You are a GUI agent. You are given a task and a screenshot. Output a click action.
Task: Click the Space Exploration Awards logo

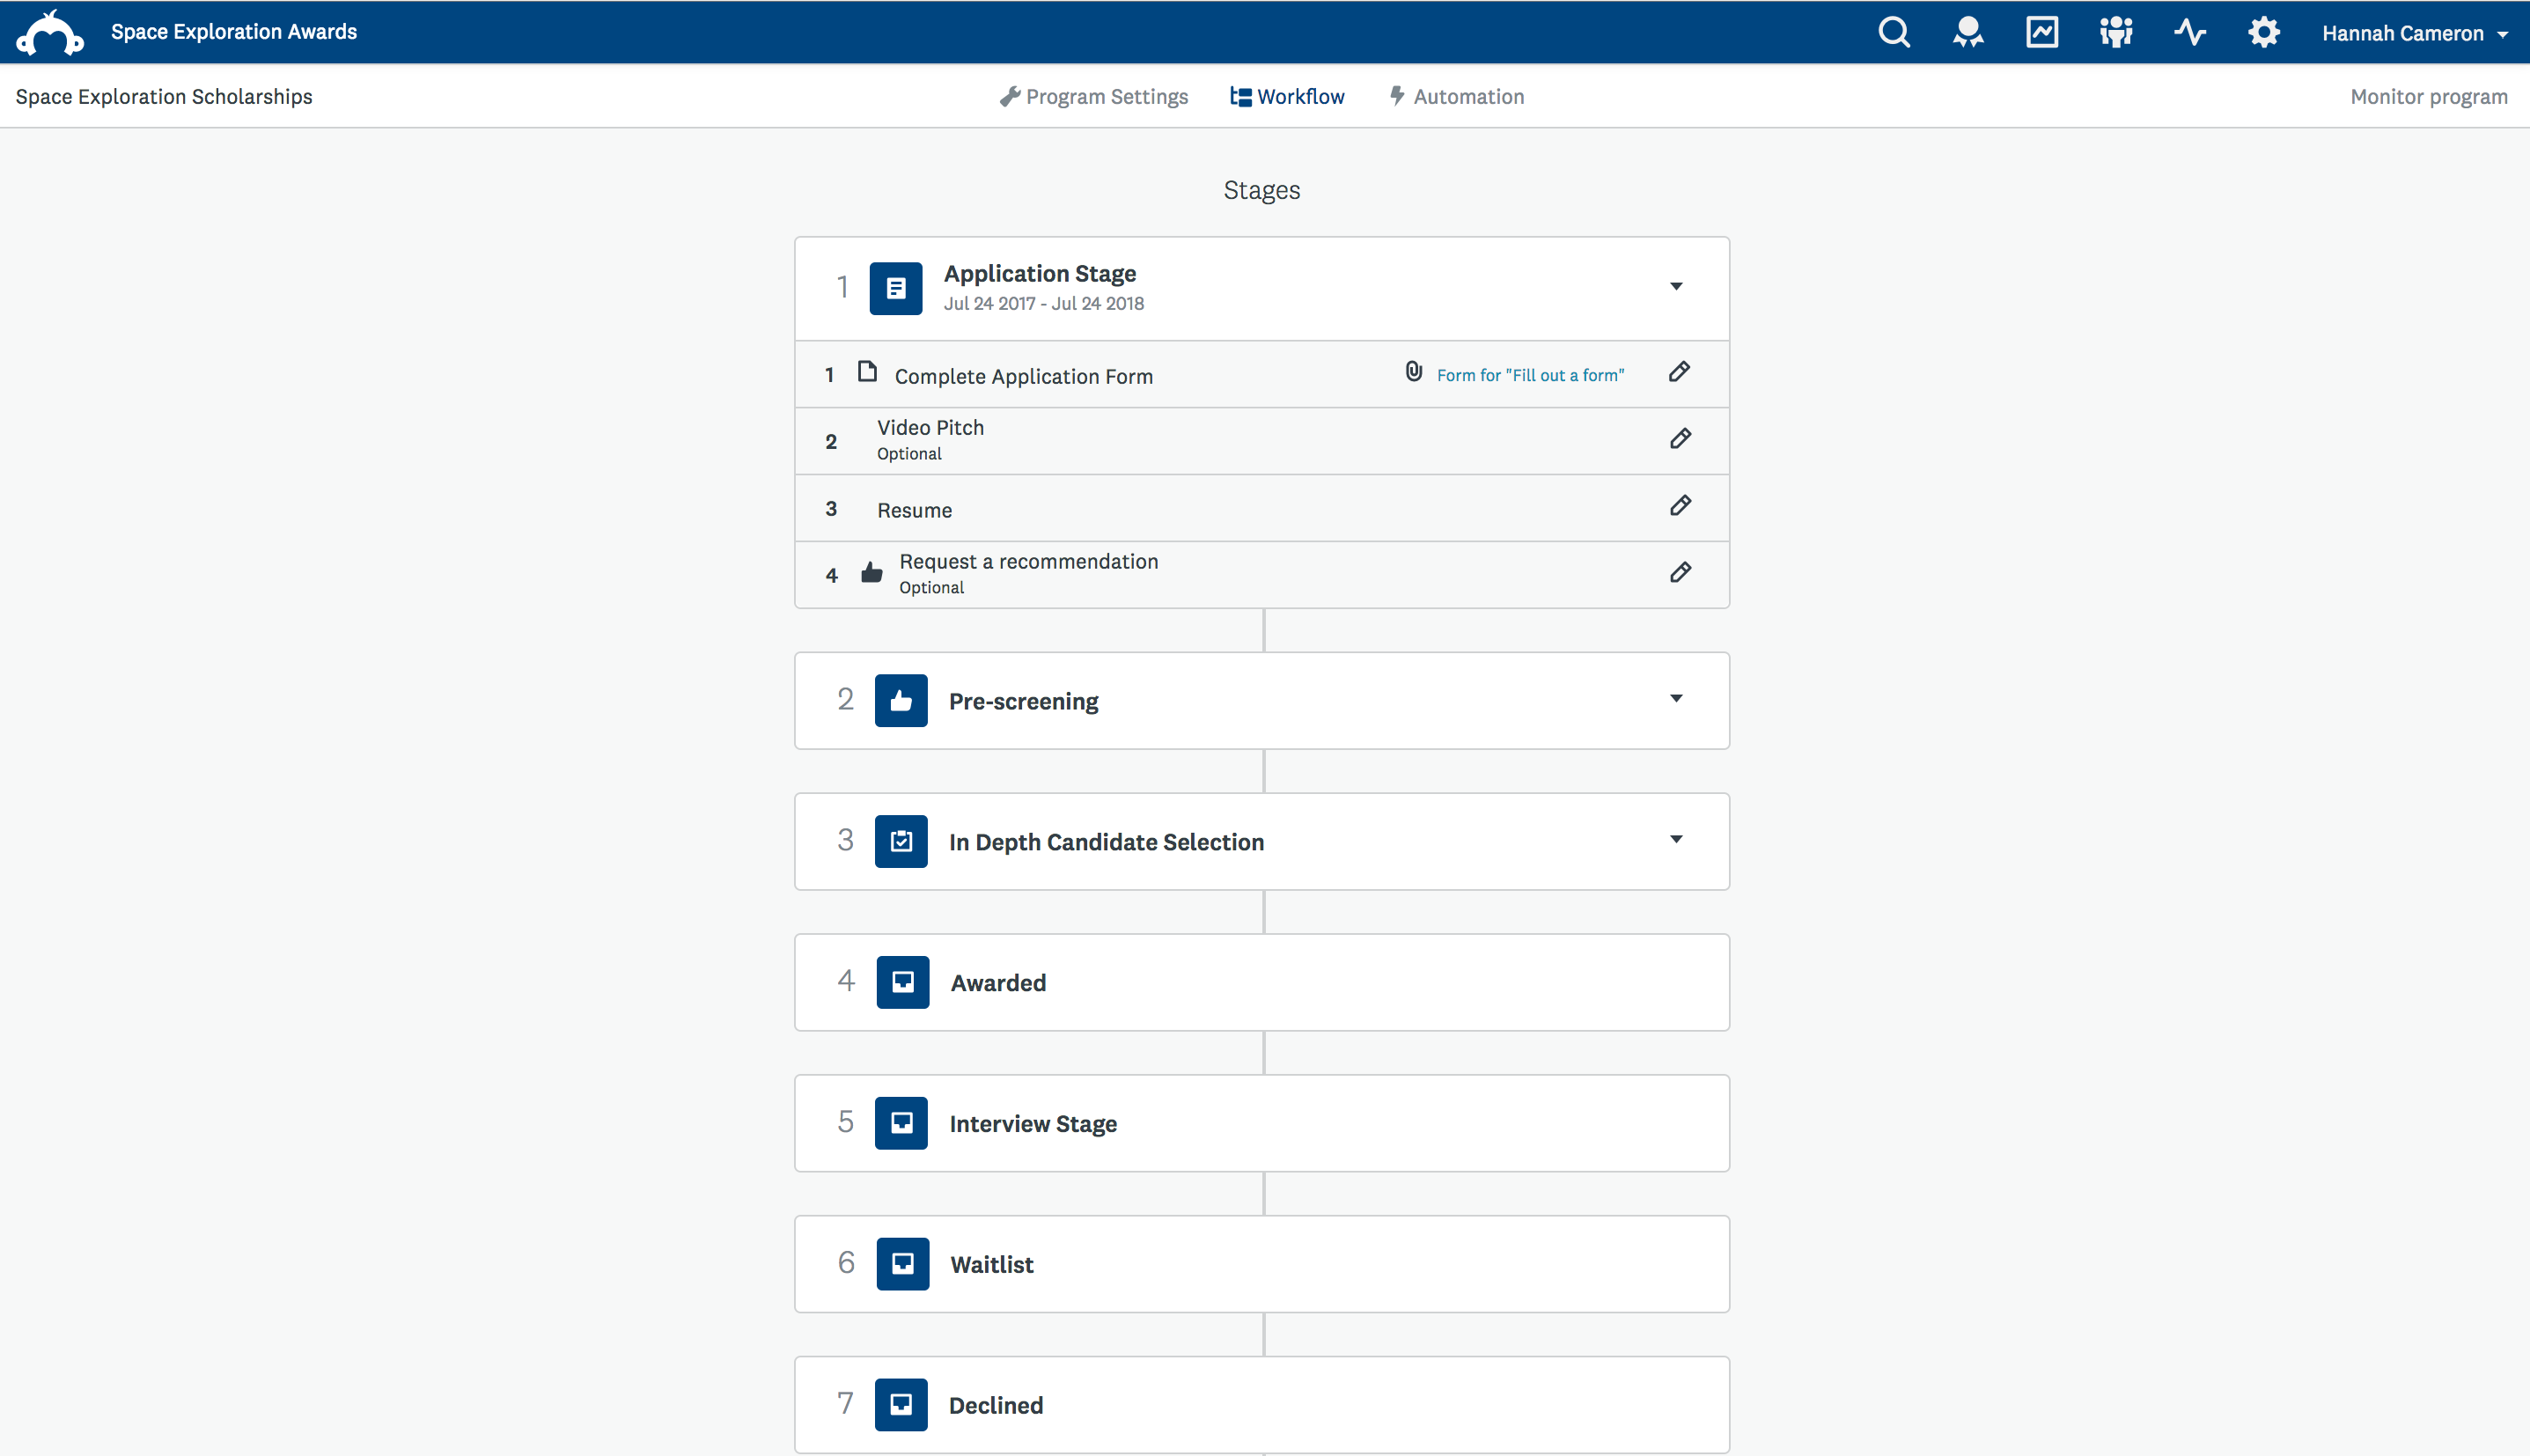click(x=50, y=32)
